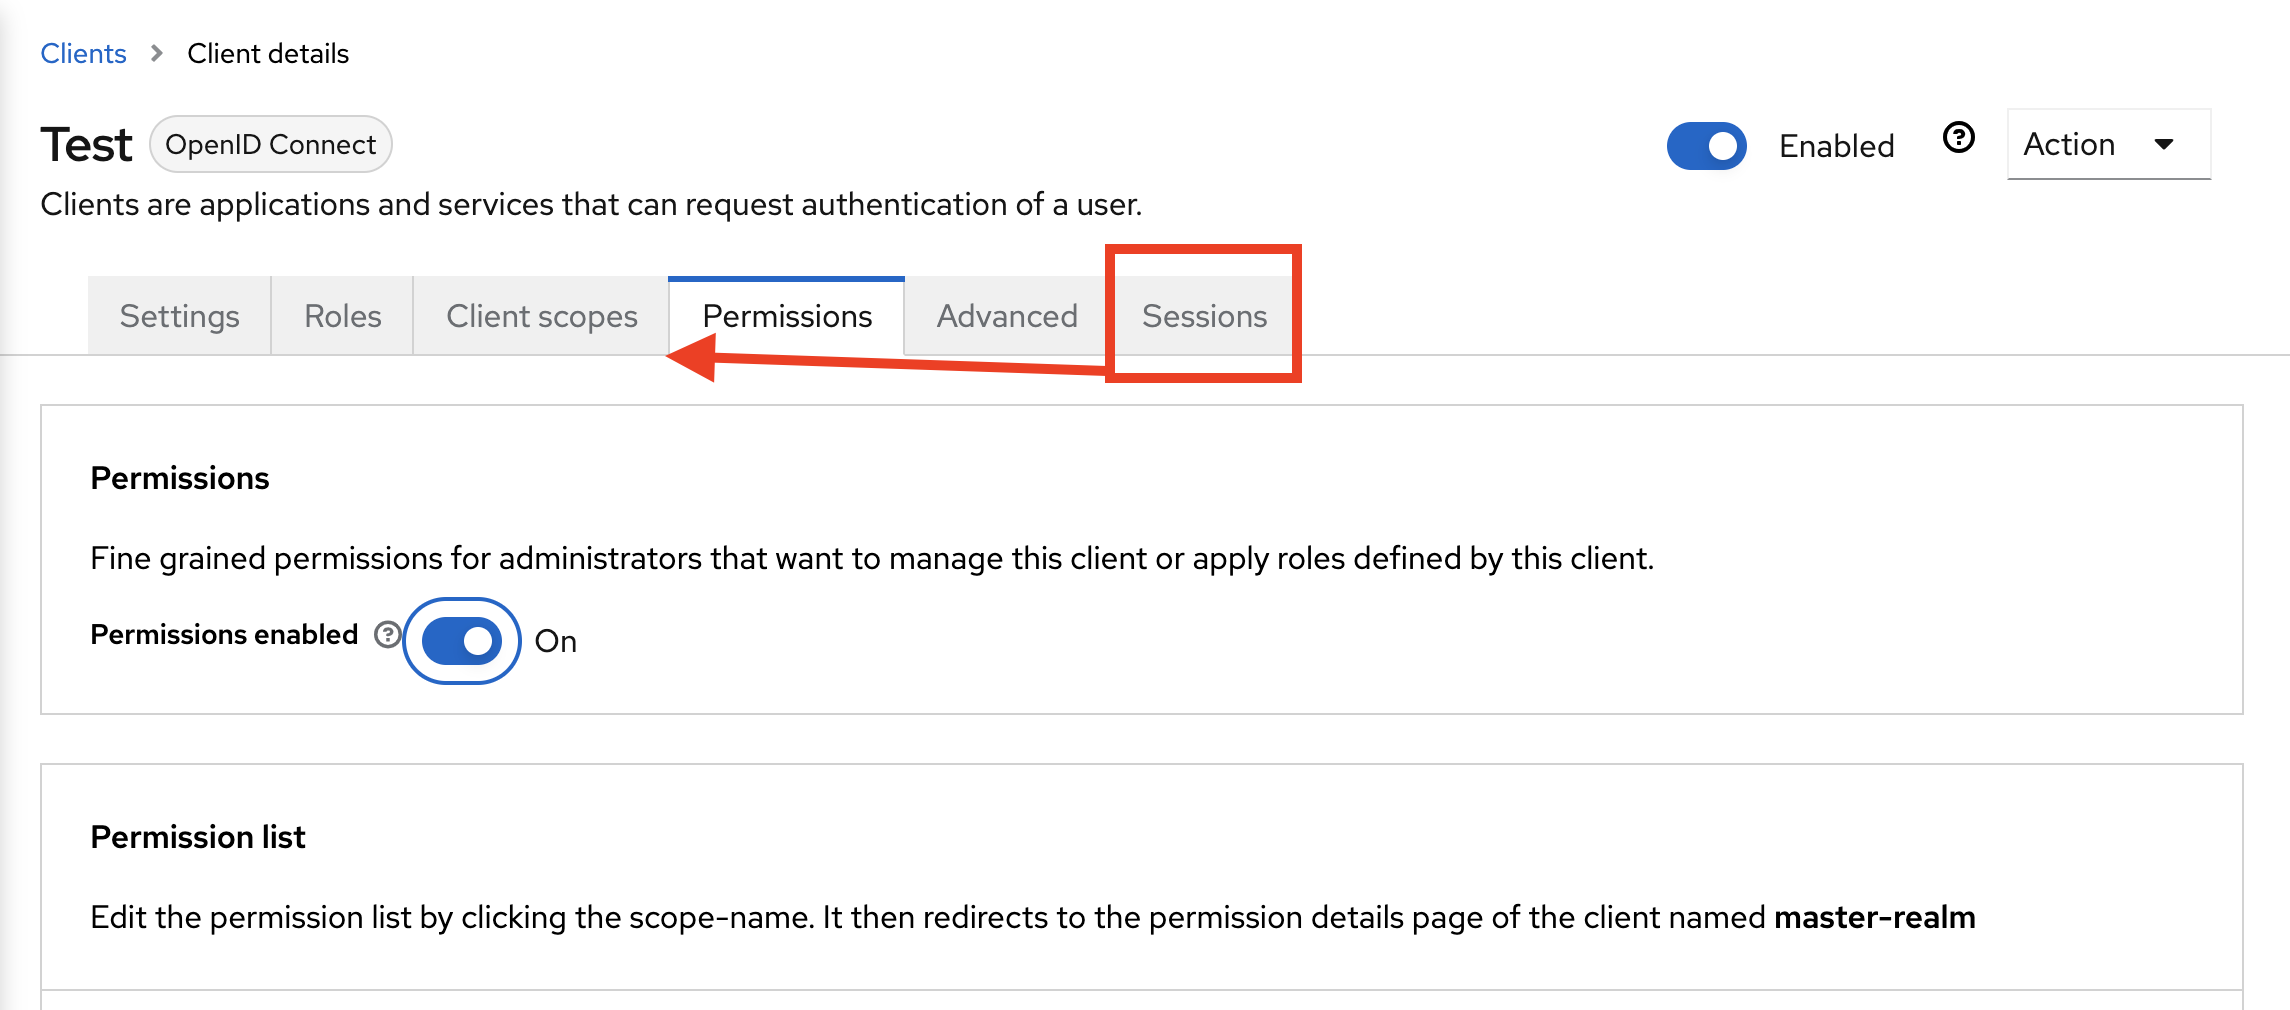Screen dimensions: 2290x1010
Task: Click the help icon beside the Enabled toggle
Action: pyautogui.click(x=1958, y=138)
